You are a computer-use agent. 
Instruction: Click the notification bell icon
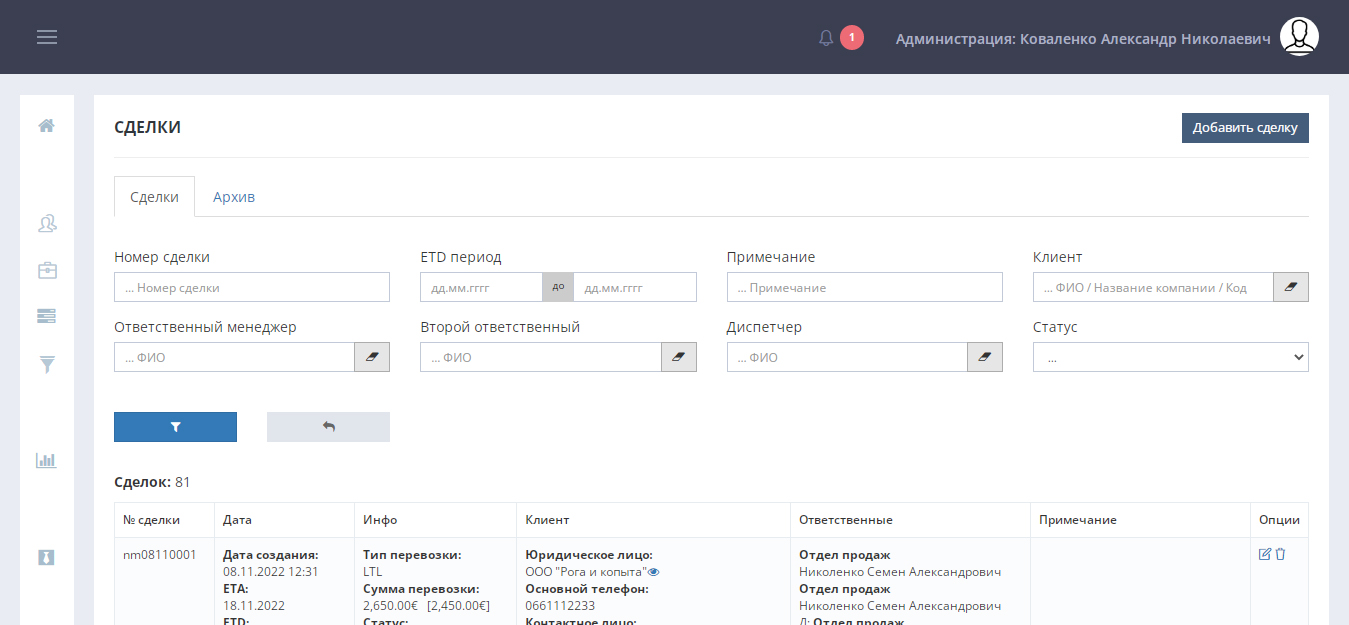click(826, 38)
